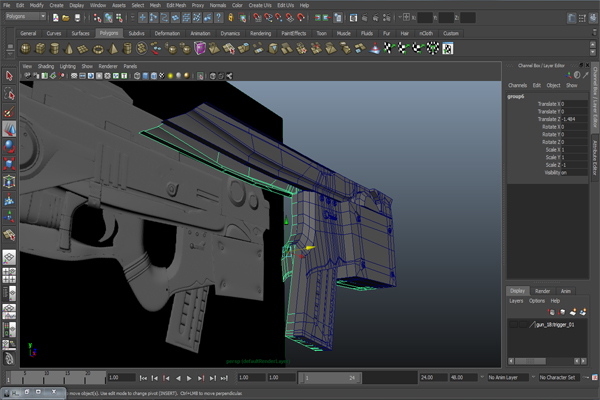This screenshot has width=600, height=400.
Task: Click the New Scene icon
Action: pos(55,18)
